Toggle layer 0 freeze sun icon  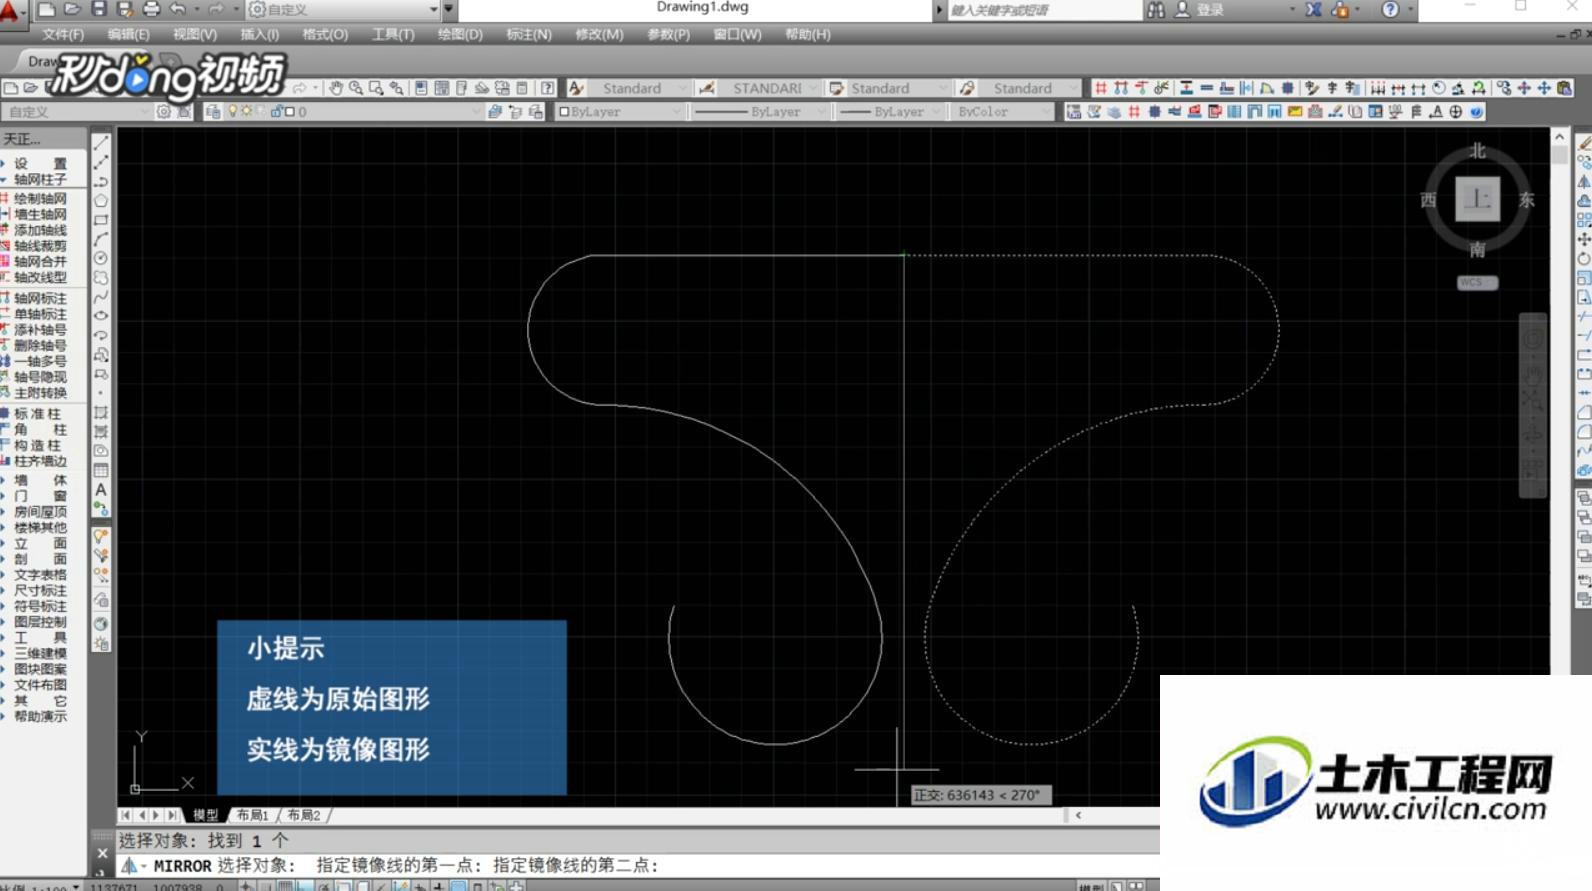tap(246, 112)
